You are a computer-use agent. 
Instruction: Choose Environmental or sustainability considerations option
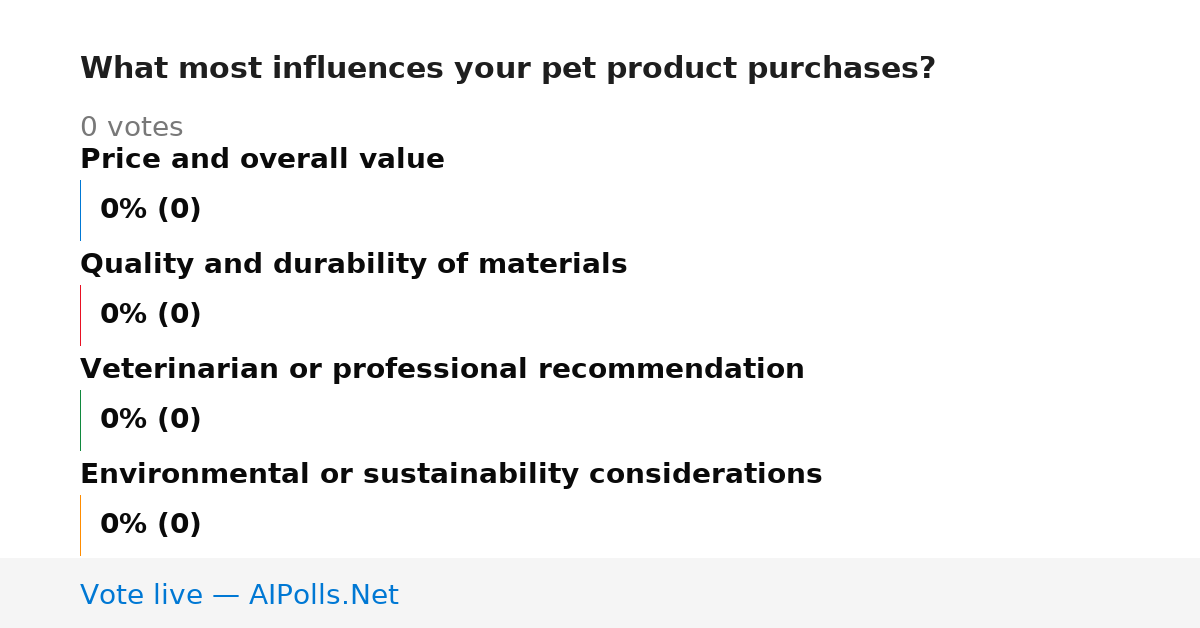[x=451, y=475]
